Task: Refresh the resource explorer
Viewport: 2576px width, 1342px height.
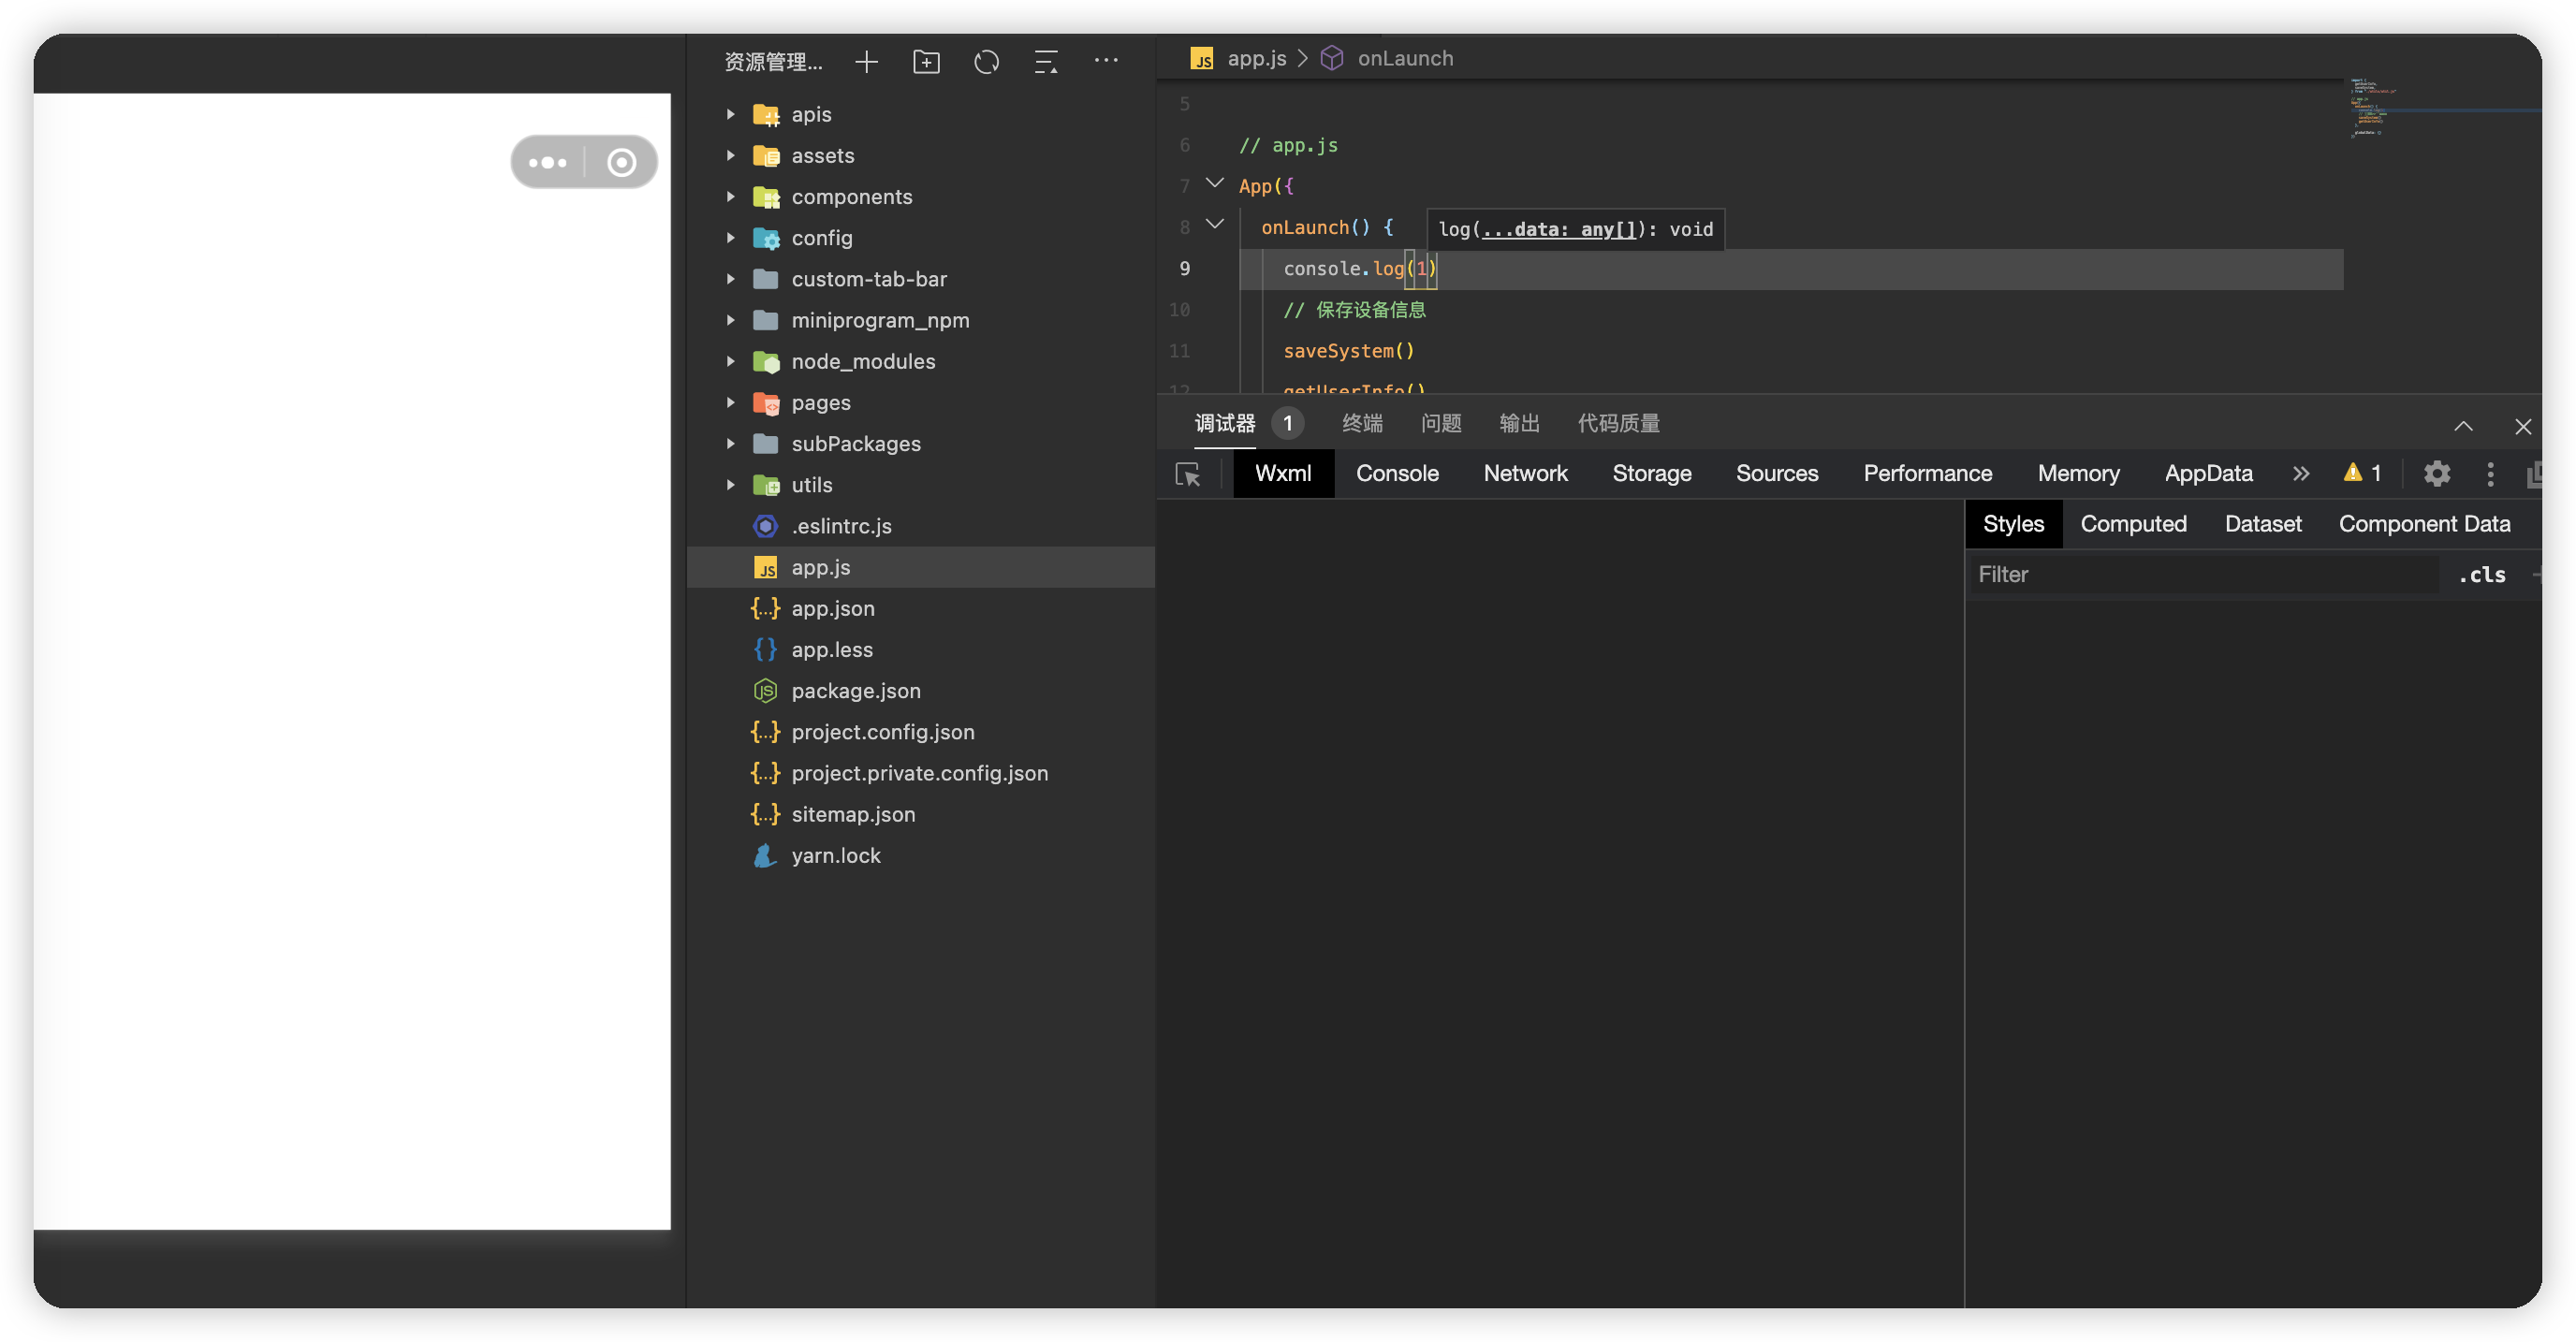Action: pyautogui.click(x=986, y=62)
